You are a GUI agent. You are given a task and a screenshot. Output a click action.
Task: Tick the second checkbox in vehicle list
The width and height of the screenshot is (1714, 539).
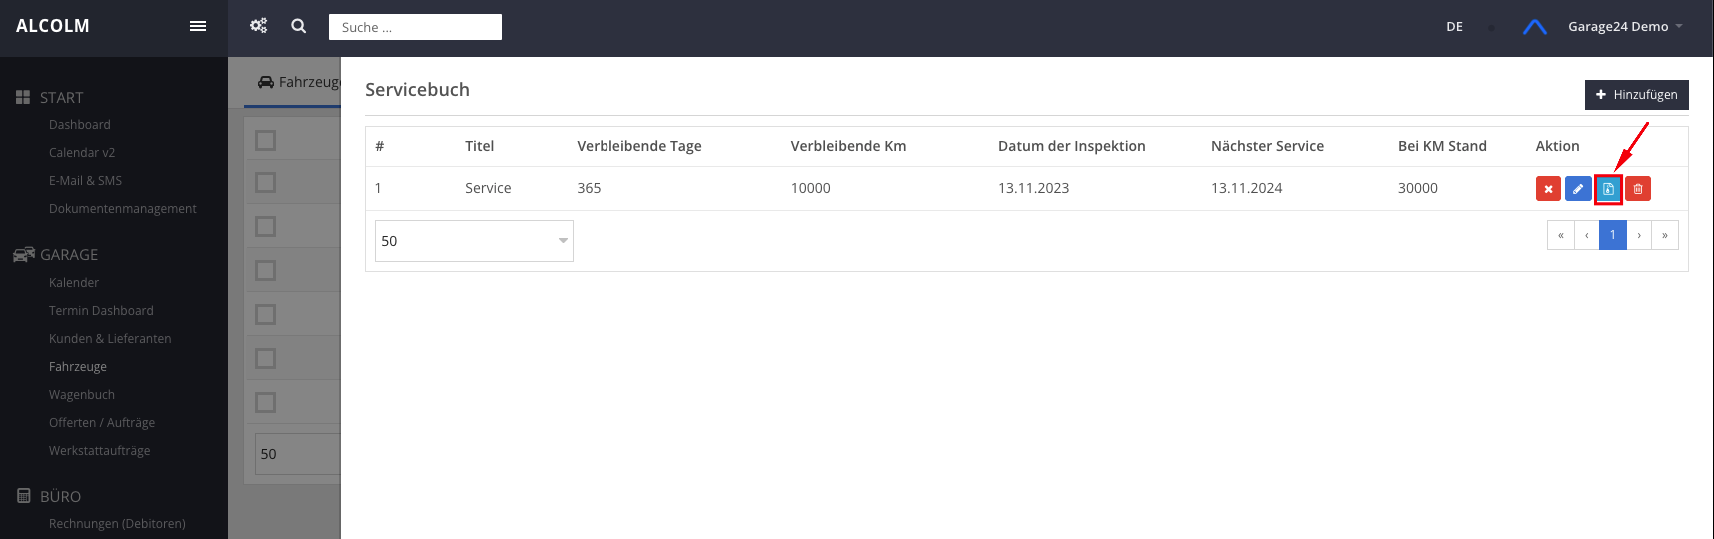(266, 182)
